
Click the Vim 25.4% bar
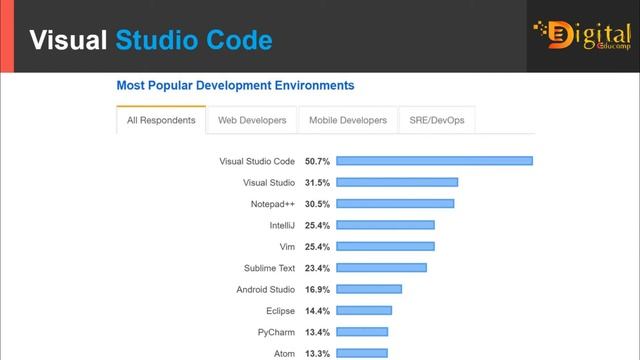pyautogui.click(x=385, y=246)
